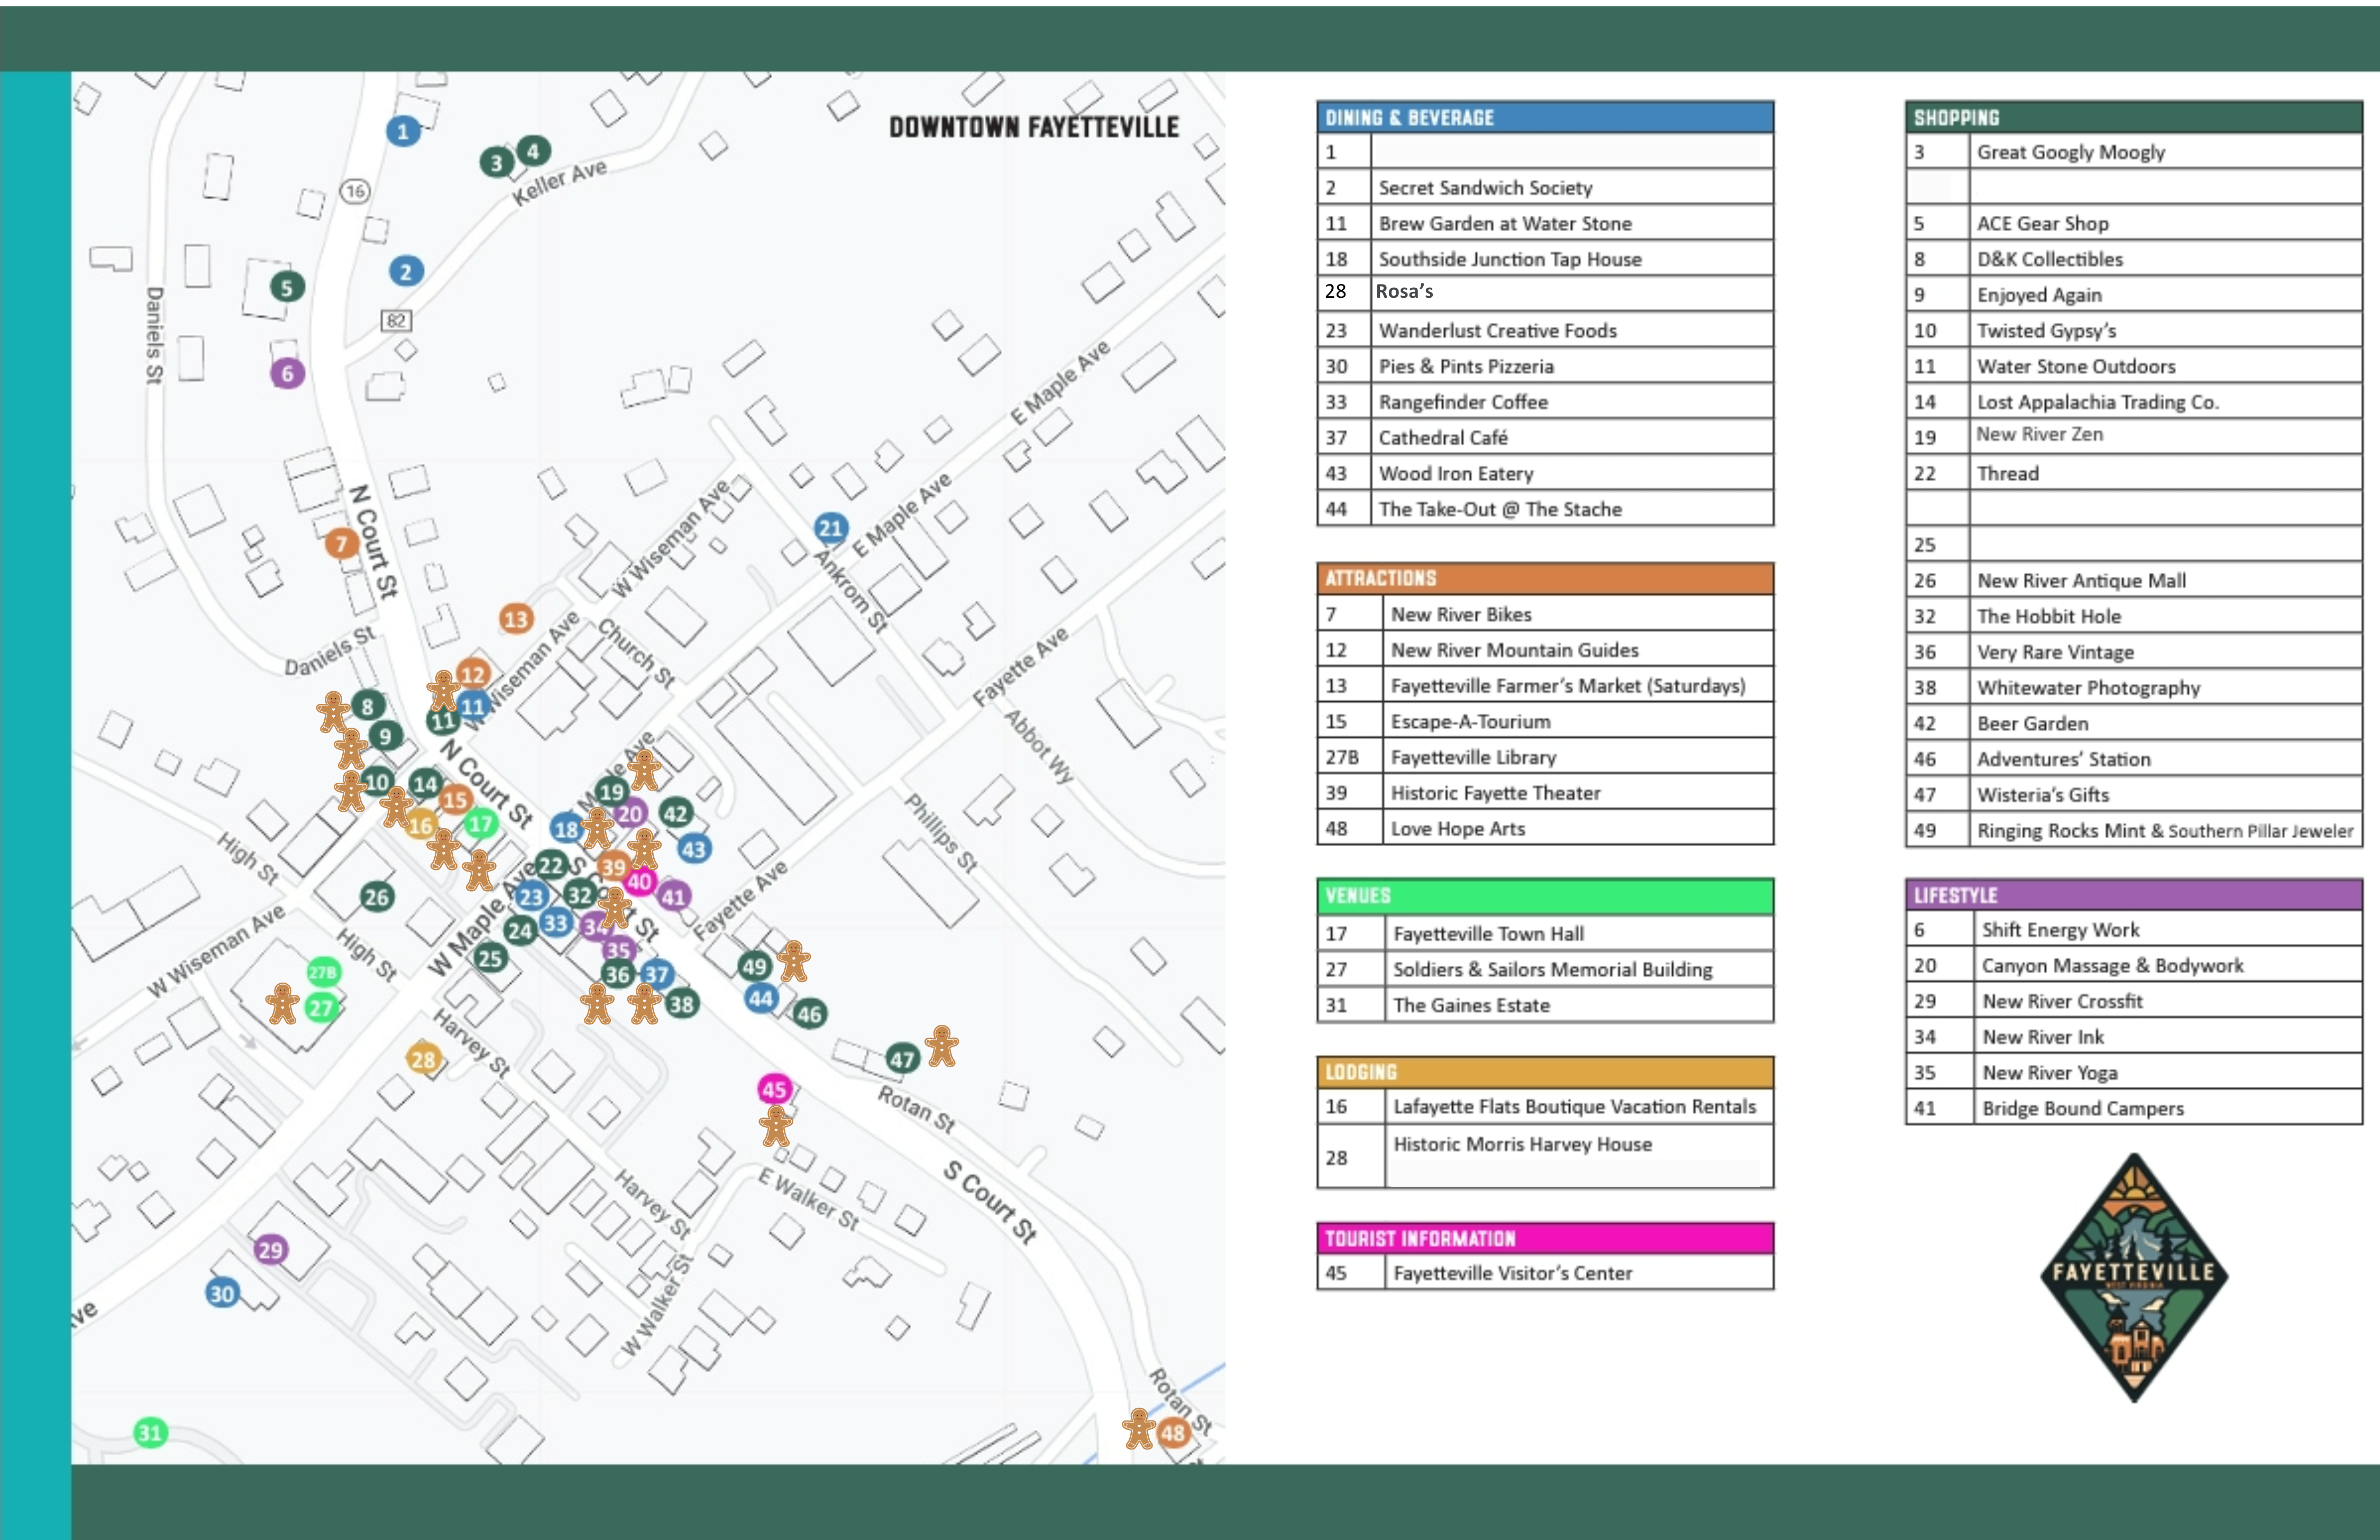The width and height of the screenshot is (2380, 1540).
Task: Select Pies & Pints Pizzeria entry
Action: coord(1545,366)
